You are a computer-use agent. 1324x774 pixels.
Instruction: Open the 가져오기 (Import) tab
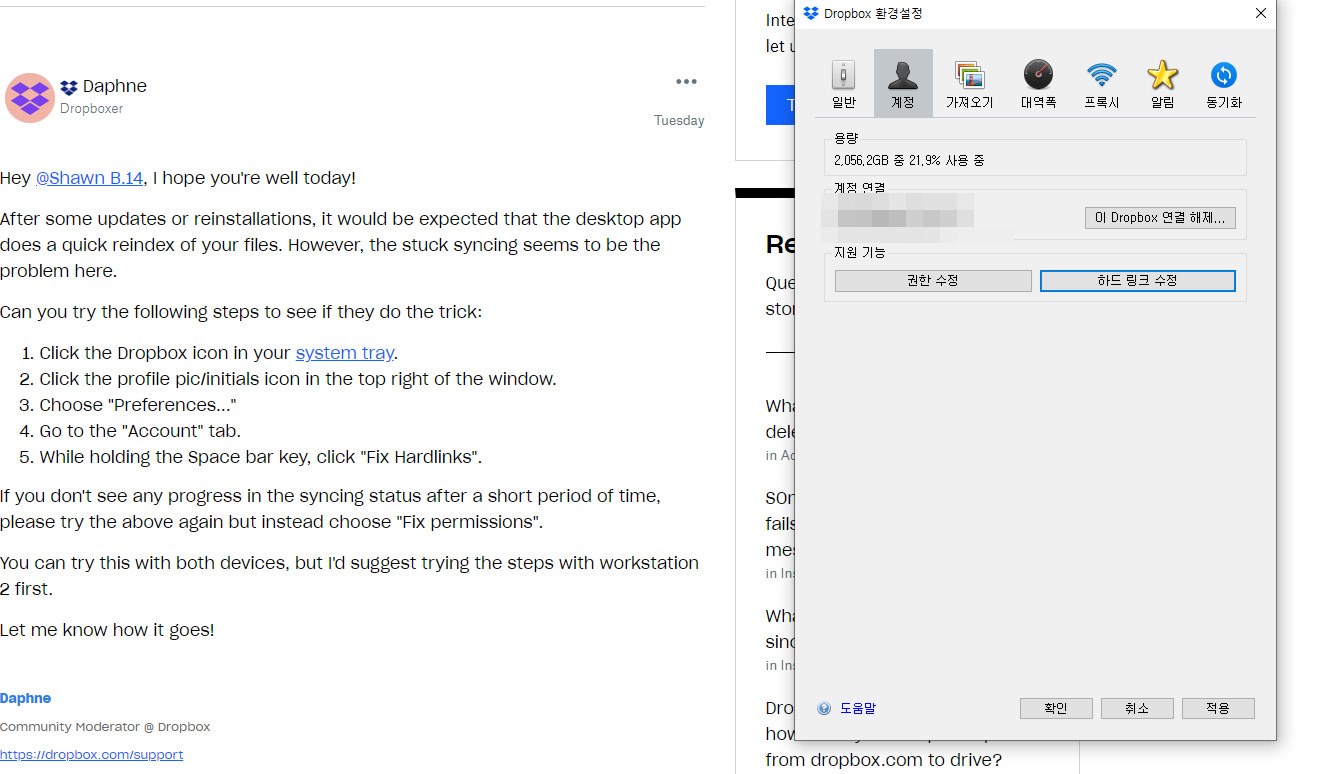click(969, 84)
